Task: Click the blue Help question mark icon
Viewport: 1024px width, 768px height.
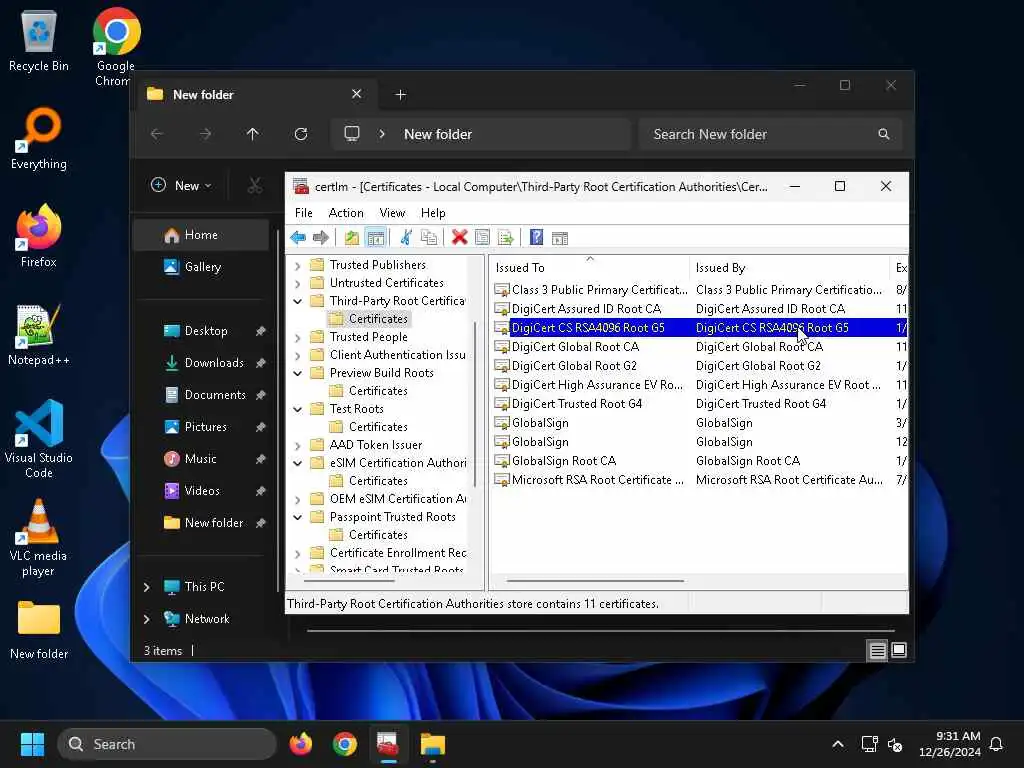Action: click(x=536, y=238)
